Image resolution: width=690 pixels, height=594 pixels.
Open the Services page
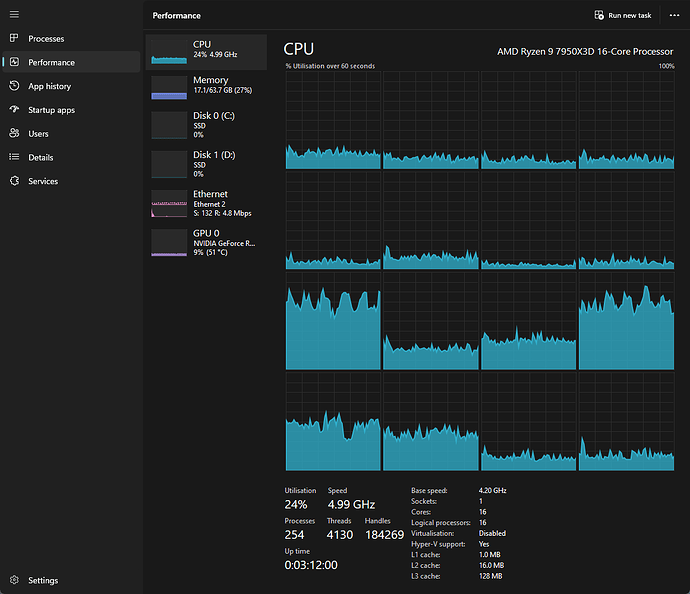pyautogui.click(x=71, y=181)
